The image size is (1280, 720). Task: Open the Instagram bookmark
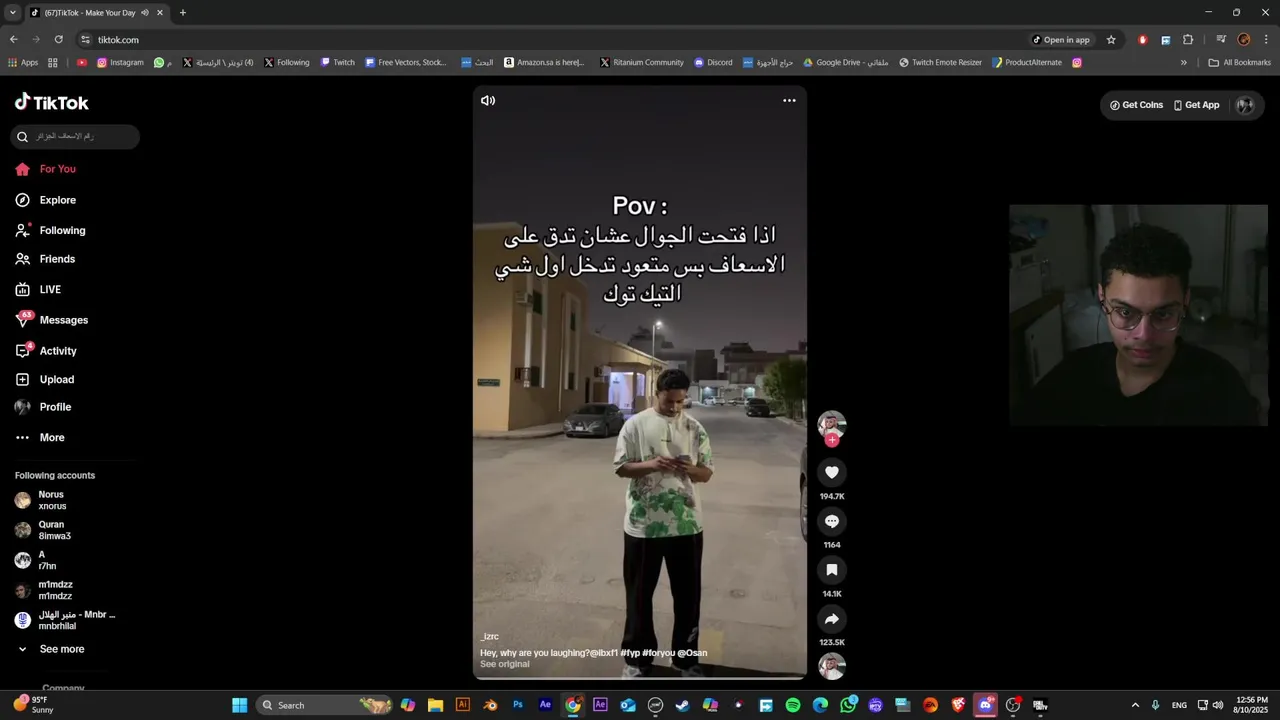(120, 62)
